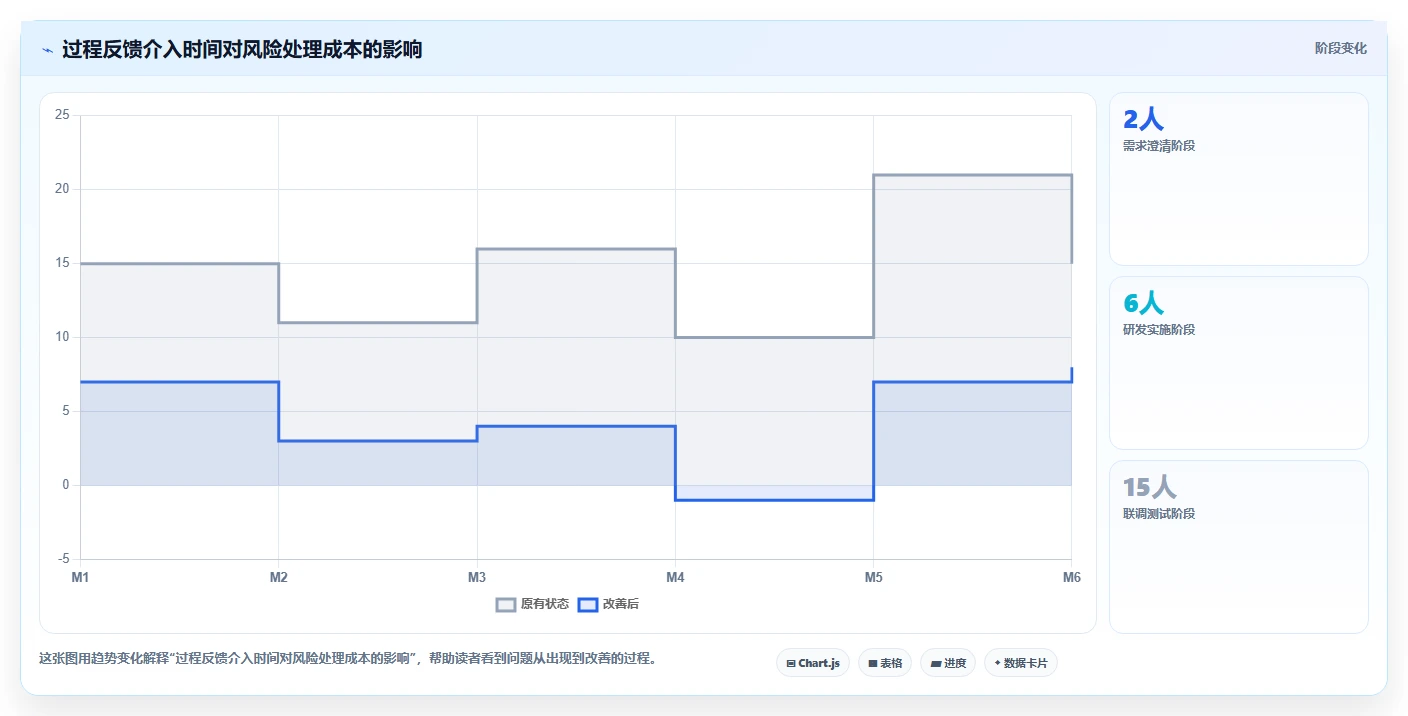Click the 数据卡片 tag chip
Viewport: 1408px width, 716px height.
(x=1021, y=663)
